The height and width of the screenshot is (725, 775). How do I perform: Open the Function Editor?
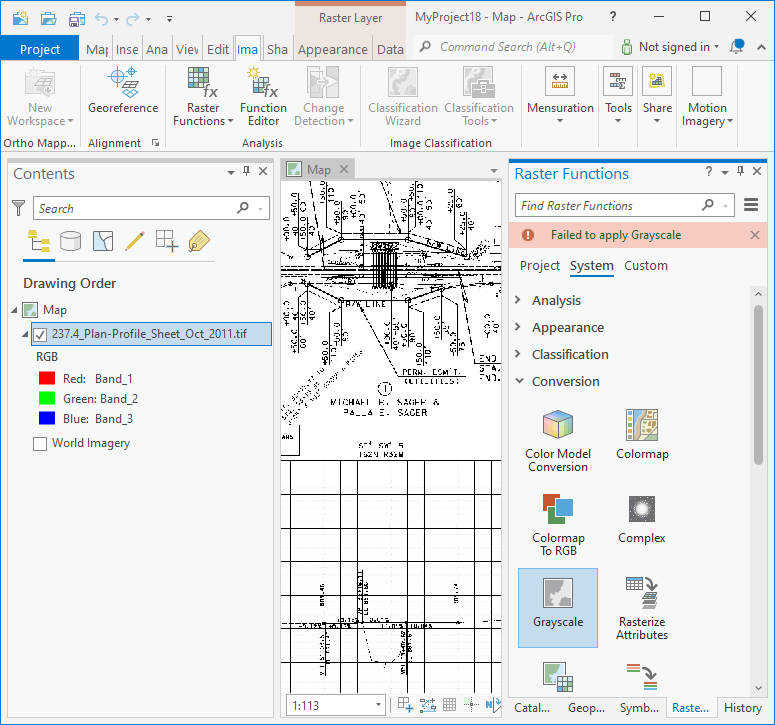point(263,96)
